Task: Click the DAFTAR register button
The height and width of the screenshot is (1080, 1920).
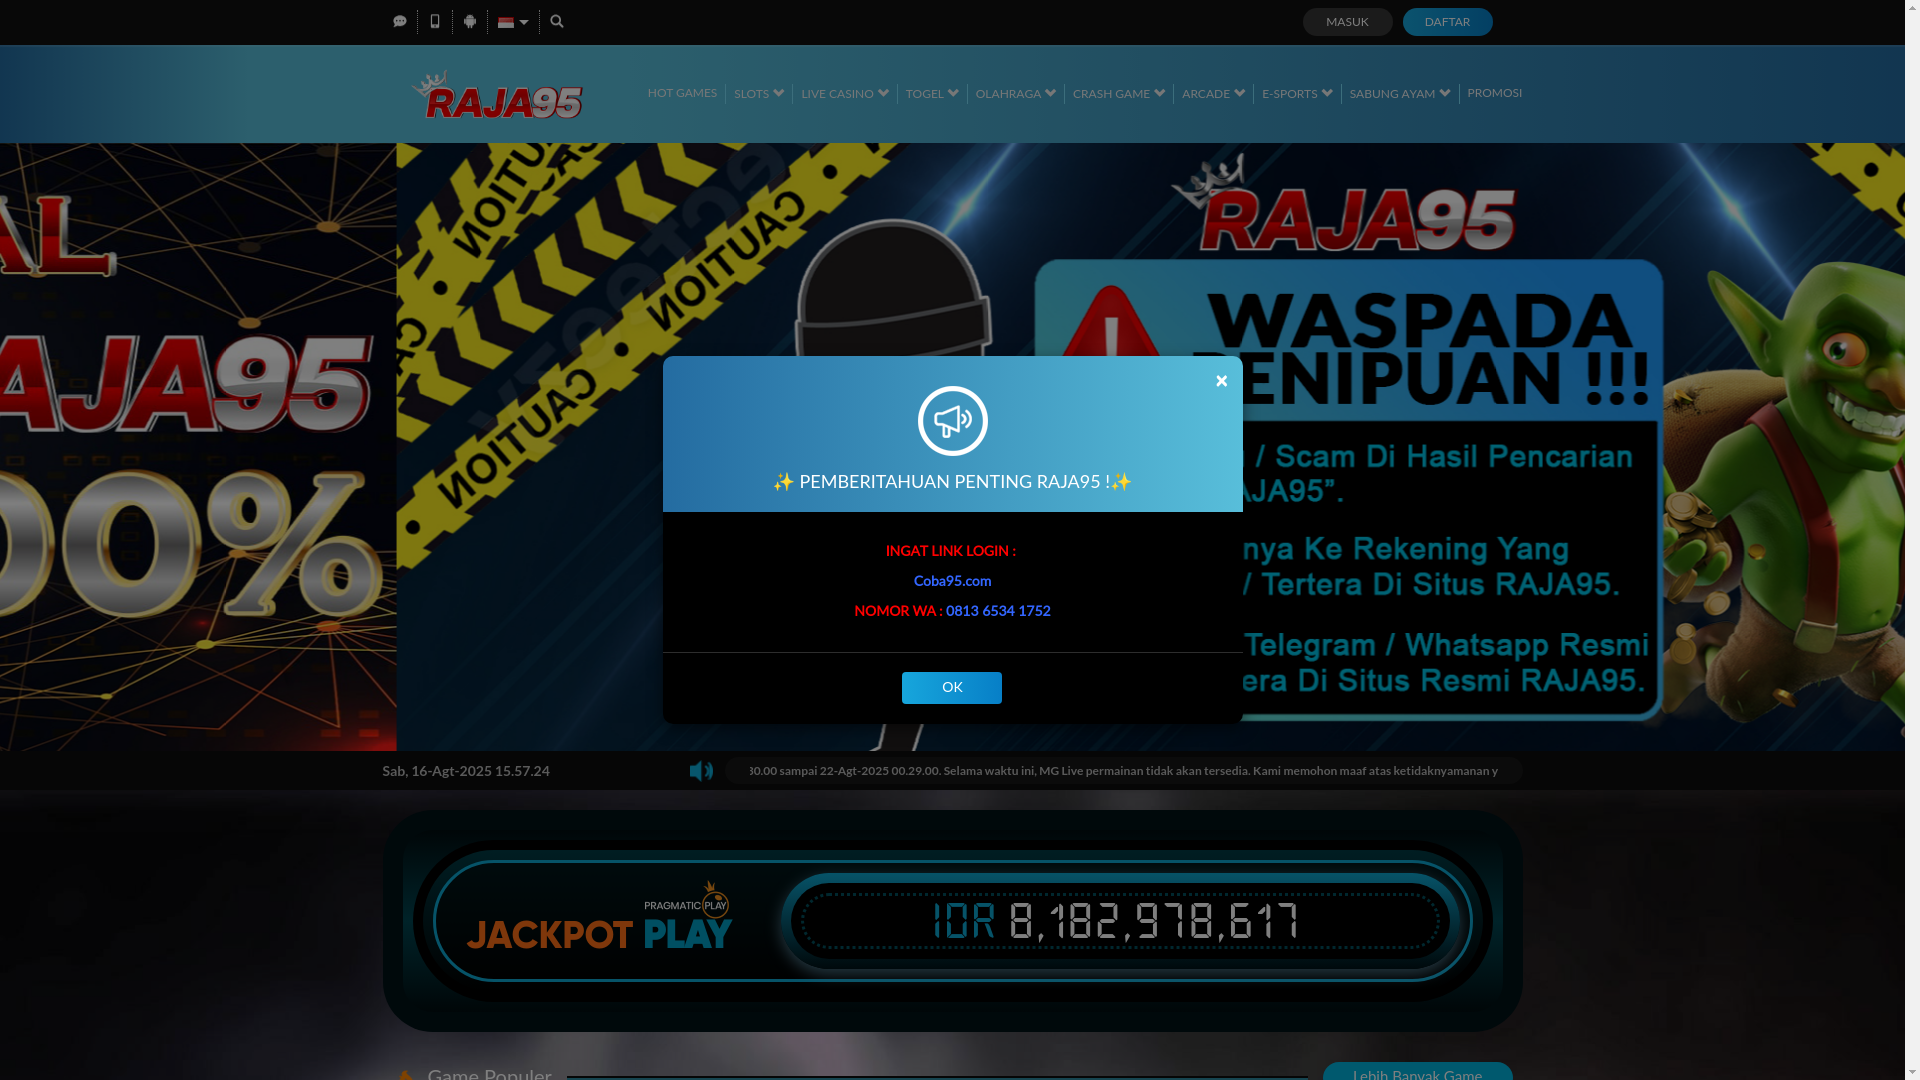Action: click(1447, 22)
